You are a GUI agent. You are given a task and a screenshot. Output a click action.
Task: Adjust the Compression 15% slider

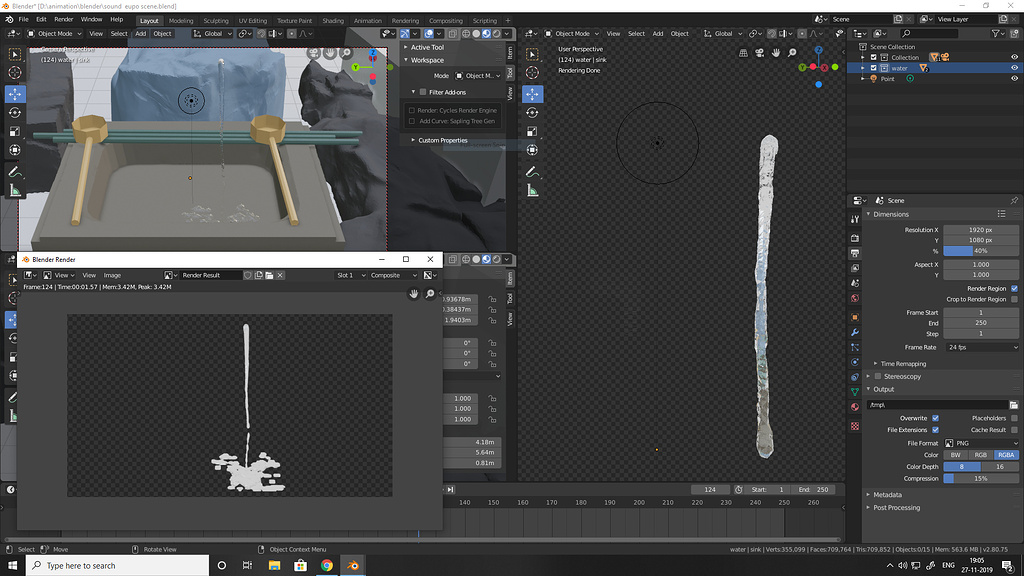[981, 479]
